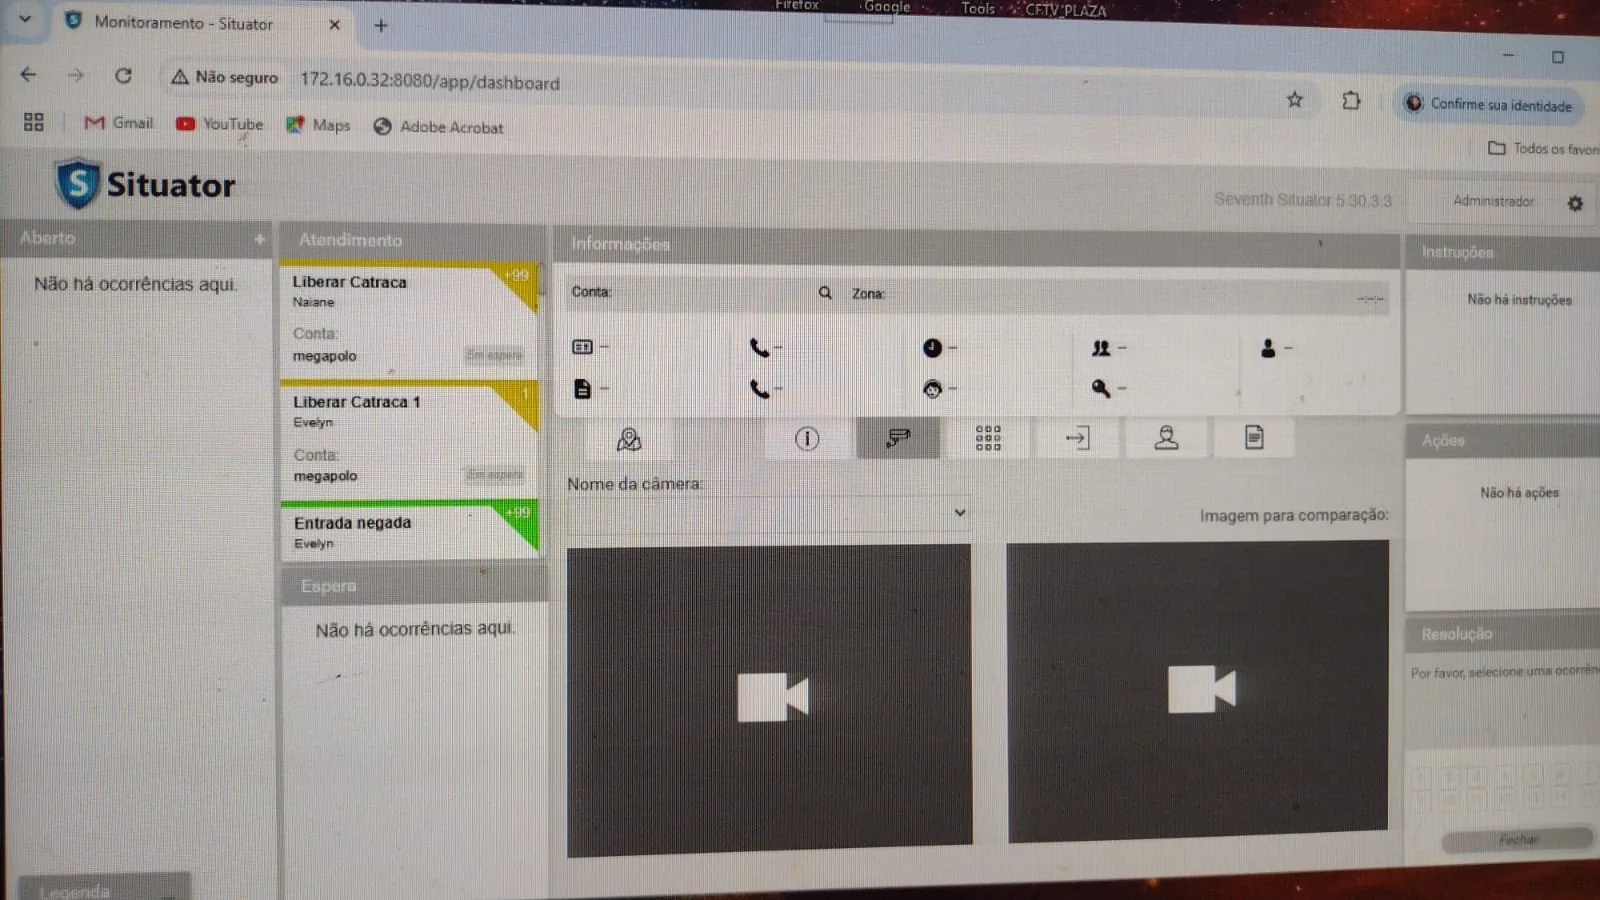1600x900 pixels.
Task: Click Confirme sua identidade button
Action: click(1489, 104)
